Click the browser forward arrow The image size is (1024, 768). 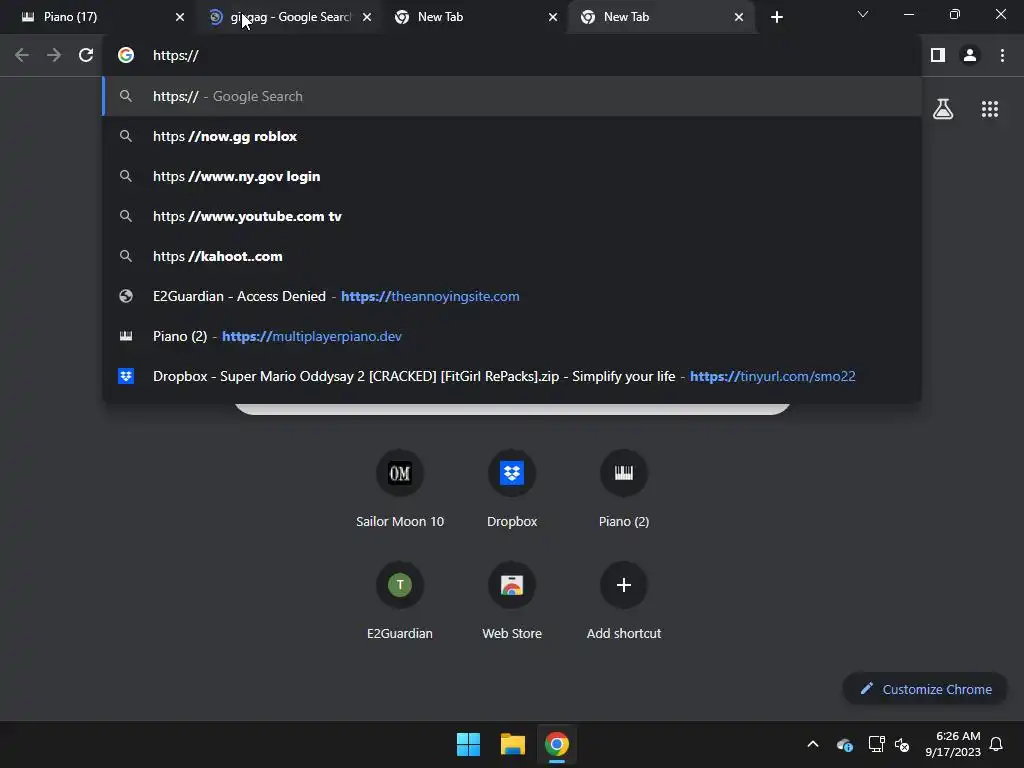pyautogui.click(x=54, y=56)
